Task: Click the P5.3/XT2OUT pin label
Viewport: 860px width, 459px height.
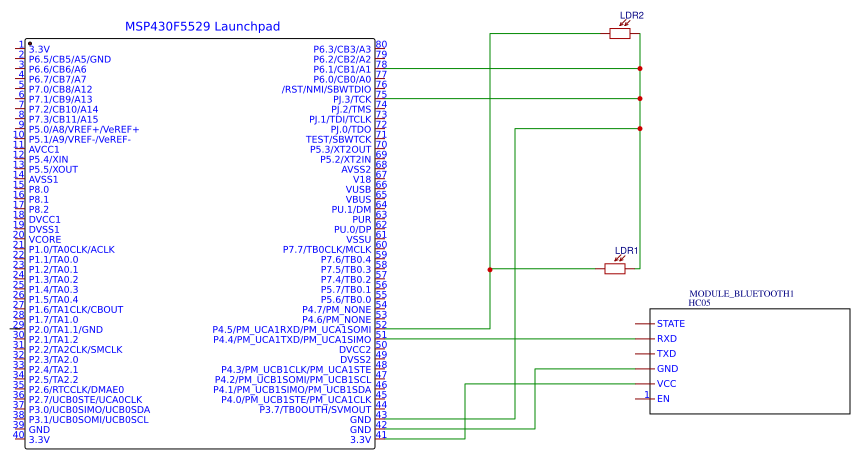Action: coord(341,149)
